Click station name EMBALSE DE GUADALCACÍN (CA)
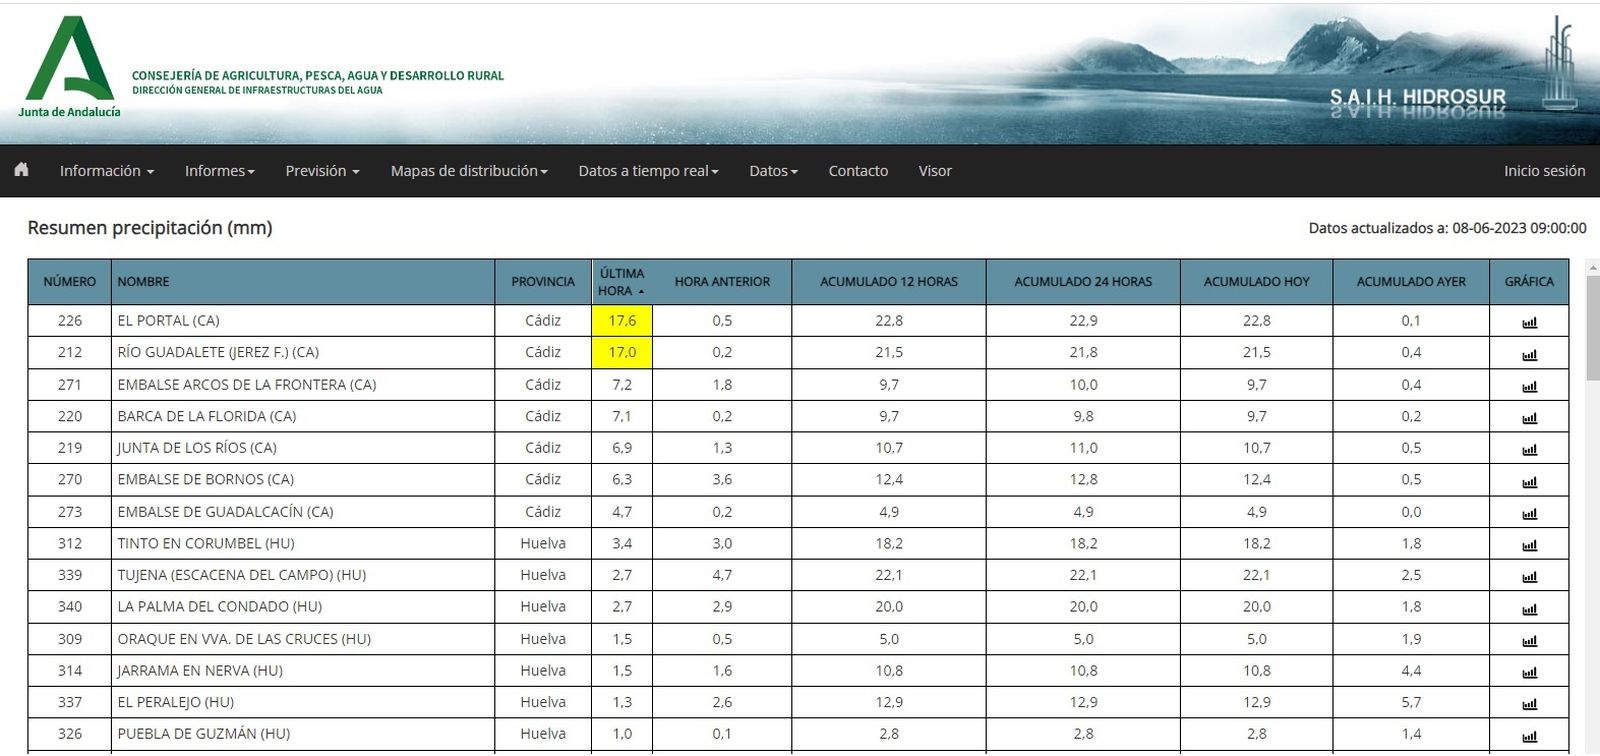 pos(225,512)
